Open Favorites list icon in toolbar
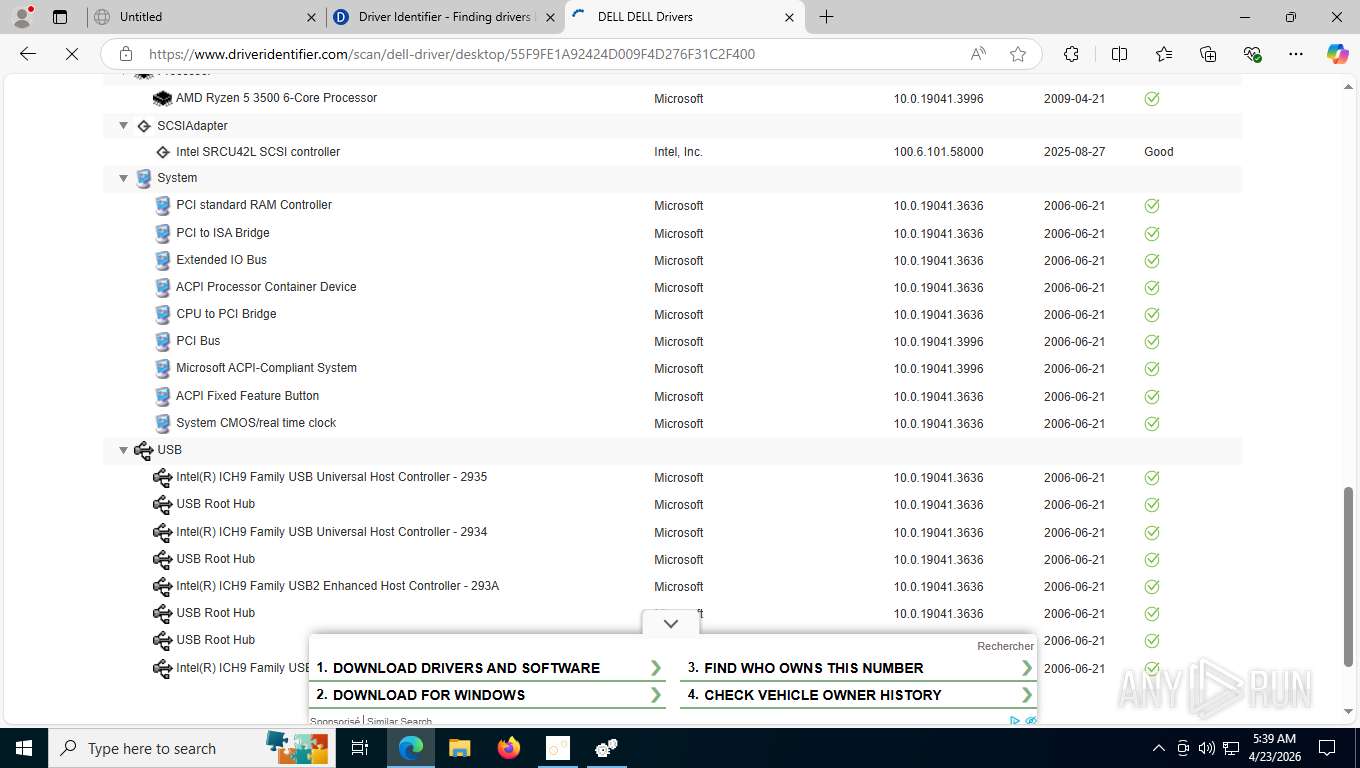The width and height of the screenshot is (1360, 768). (1164, 54)
